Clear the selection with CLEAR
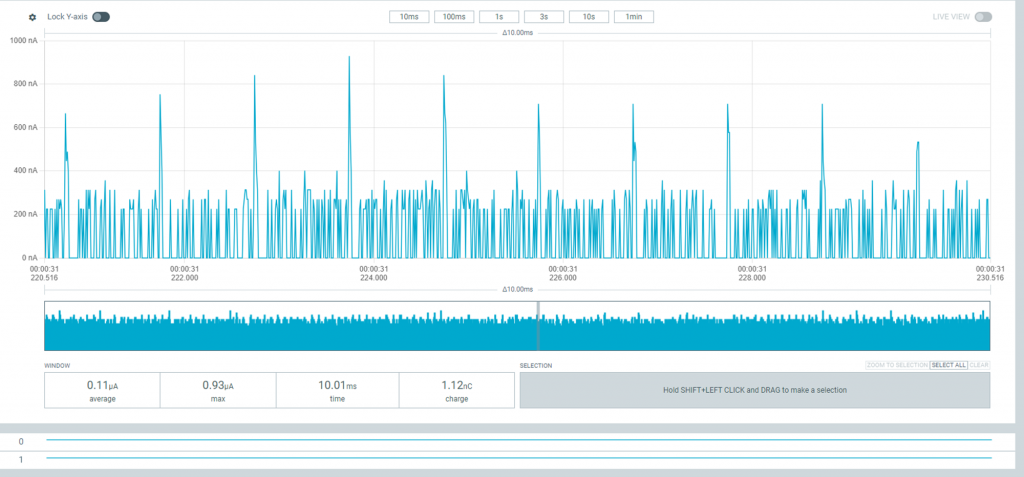Image resolution: width=1024 pixels, height=477 pixels. click(x=979, y=365)
